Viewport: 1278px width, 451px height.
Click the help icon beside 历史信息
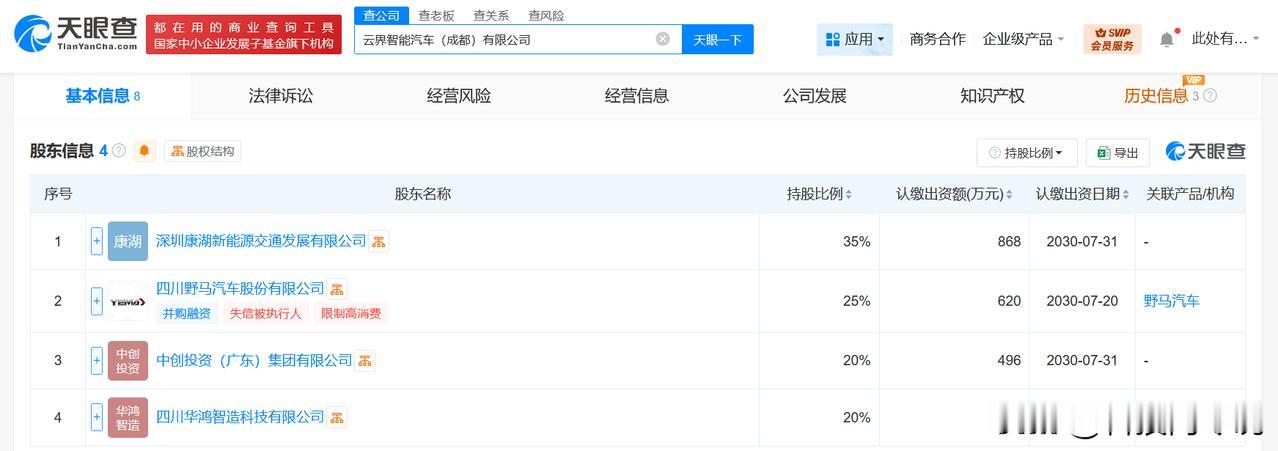coord(1210,96)
